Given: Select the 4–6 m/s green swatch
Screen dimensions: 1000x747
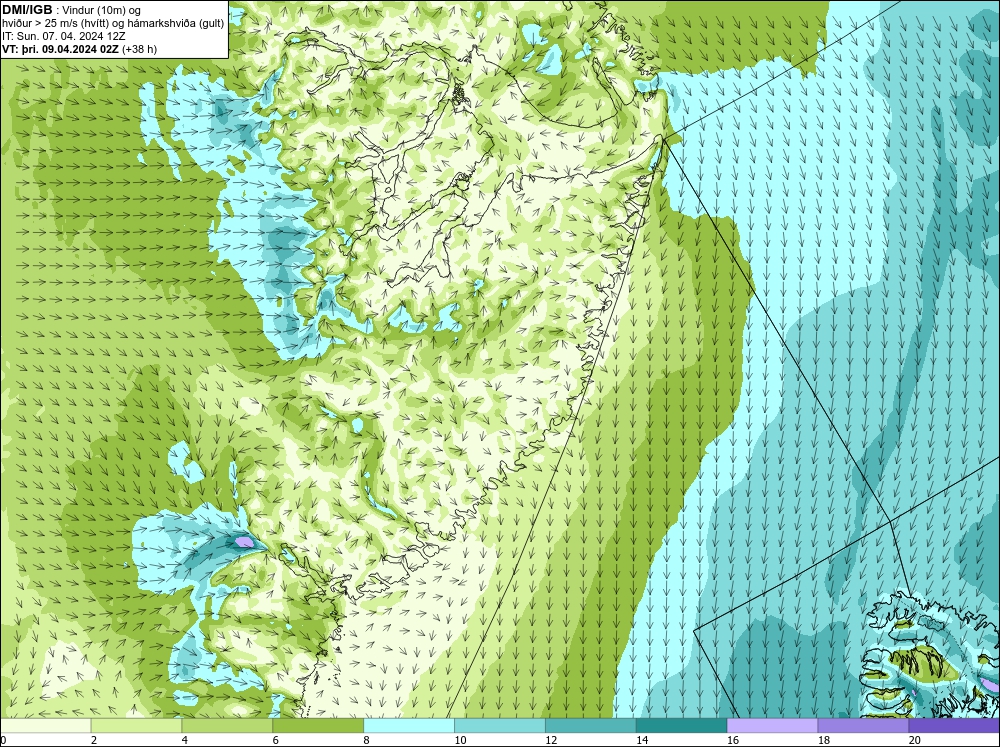Looking at the screenshot, I should pyautogui.click(x=227, y=726).
